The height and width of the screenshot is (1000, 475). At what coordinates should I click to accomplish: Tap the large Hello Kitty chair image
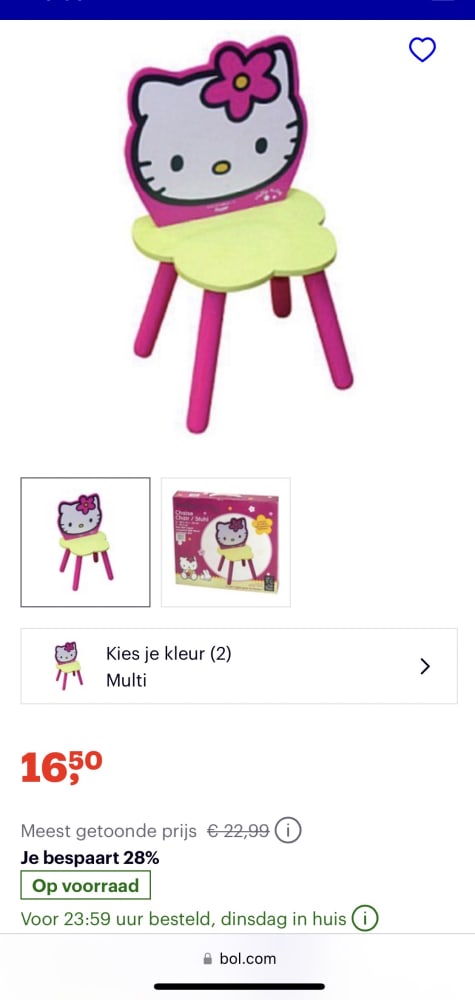237,233
